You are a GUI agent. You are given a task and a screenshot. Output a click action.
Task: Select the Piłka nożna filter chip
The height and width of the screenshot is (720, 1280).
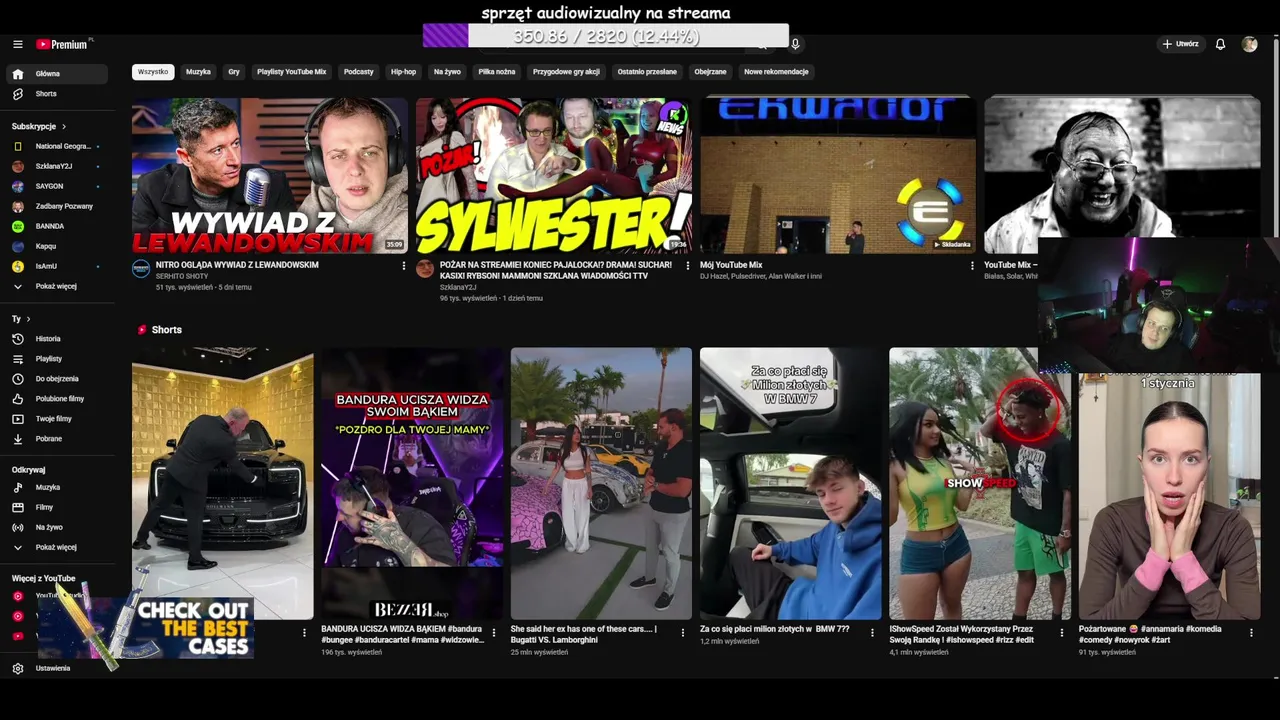497,72
